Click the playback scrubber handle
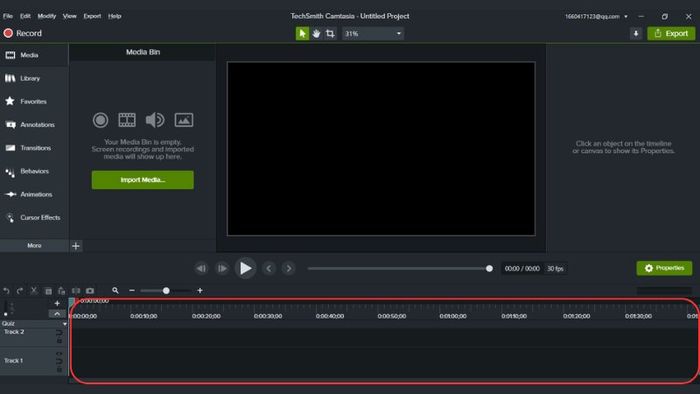Viewport: 700px width, 394px height. [489, 269]
